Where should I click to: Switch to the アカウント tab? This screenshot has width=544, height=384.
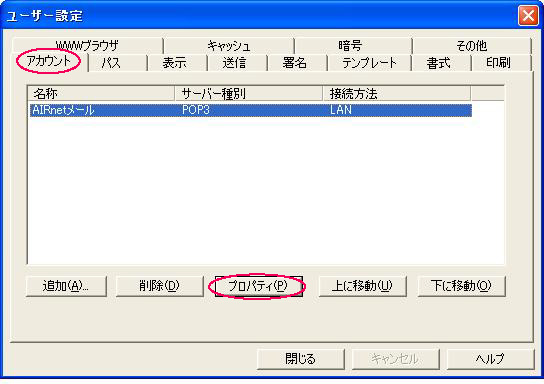tap(49, 62)
